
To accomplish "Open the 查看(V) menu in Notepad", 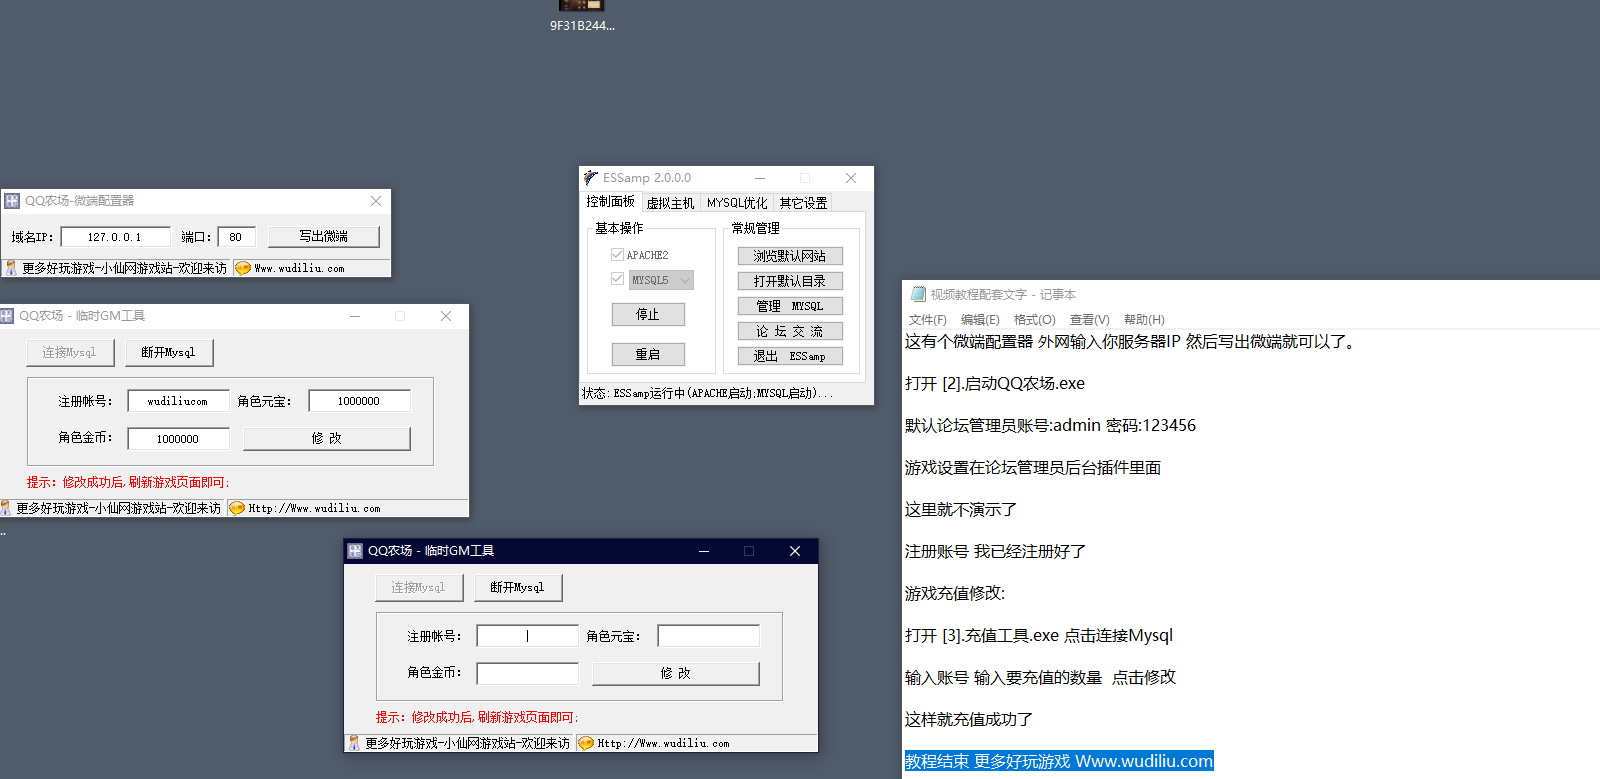I will point(1089,320).
